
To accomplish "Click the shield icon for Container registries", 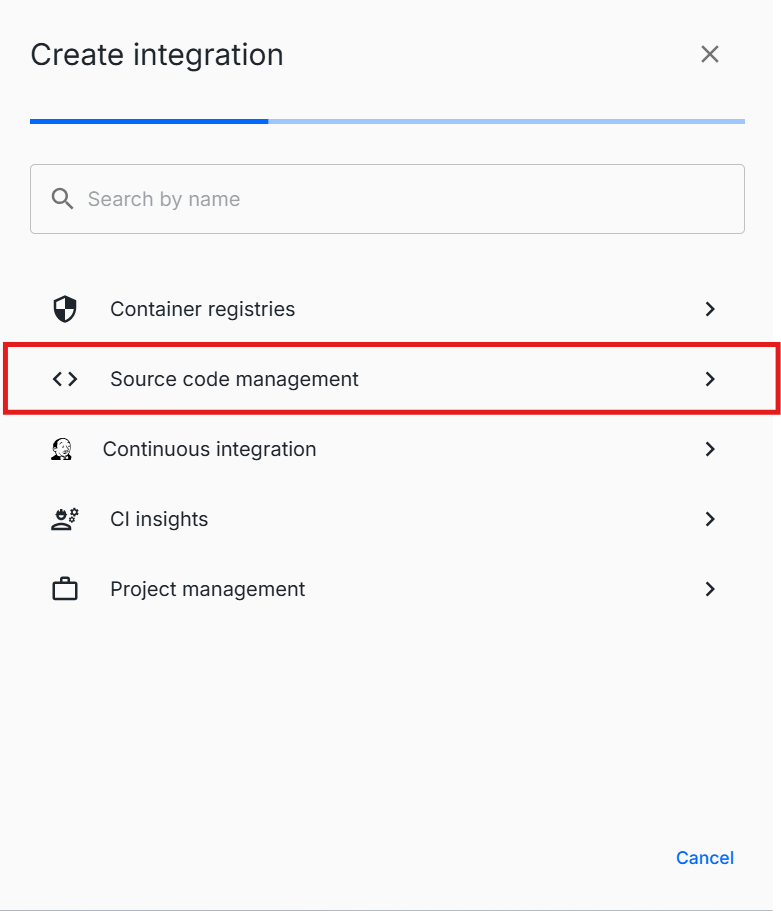I will [x=65, y=309].
